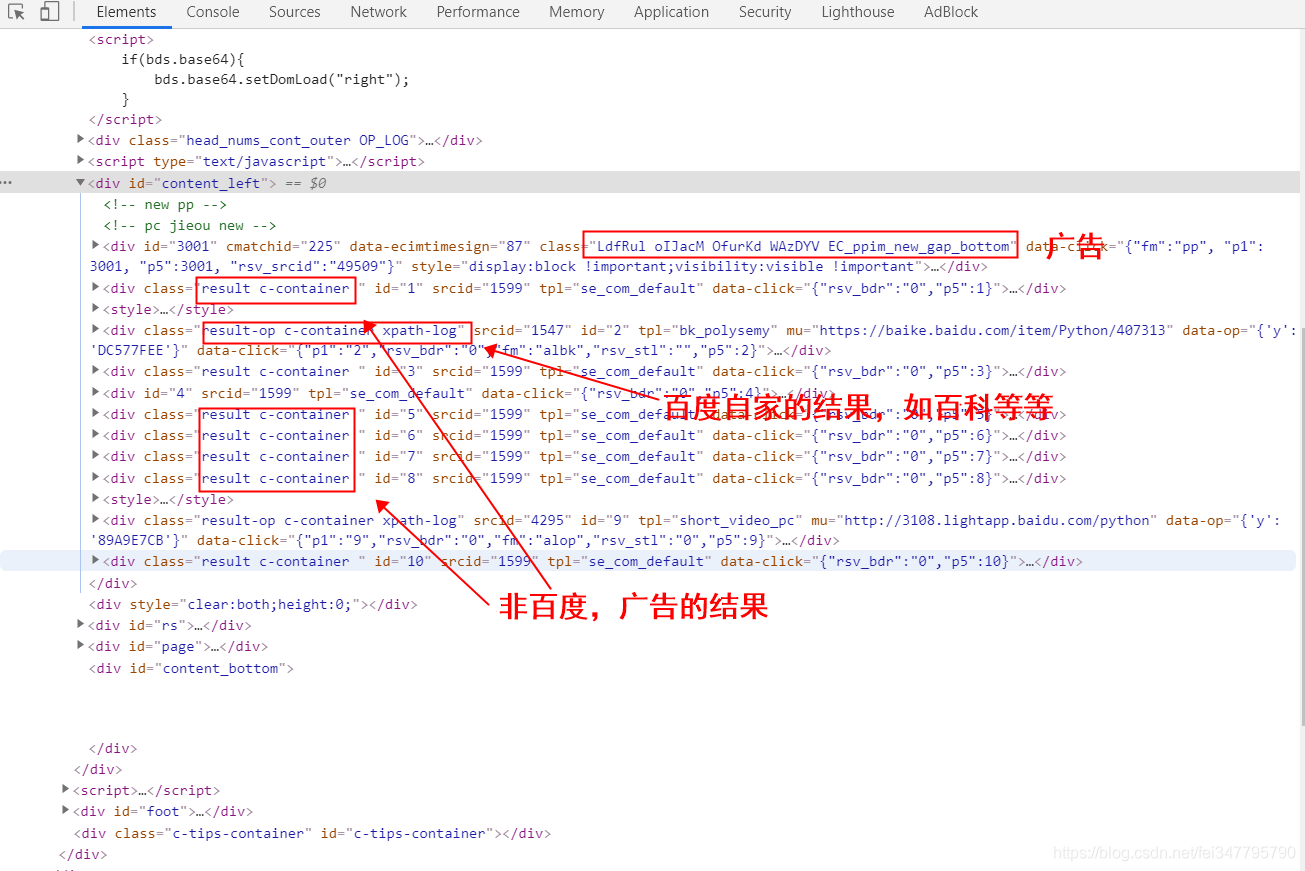The image size is (1305, 871).
Task: Select the 'pc jieou new' comment line
Action: (x=190, y=226)
